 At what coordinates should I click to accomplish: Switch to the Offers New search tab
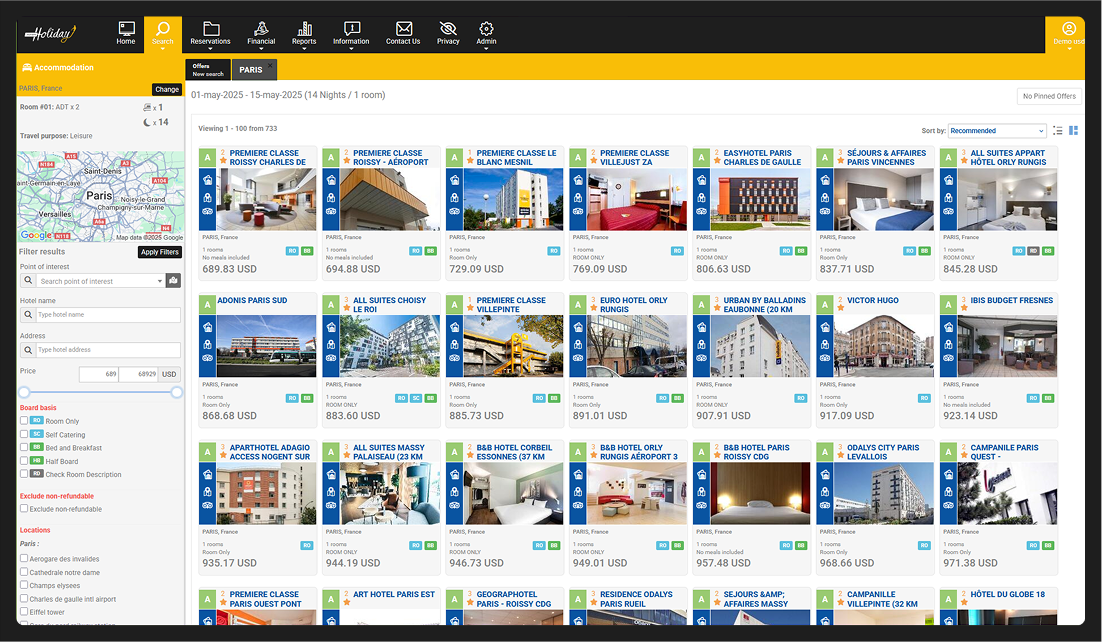pyautogui.click(x=208, y=70)
